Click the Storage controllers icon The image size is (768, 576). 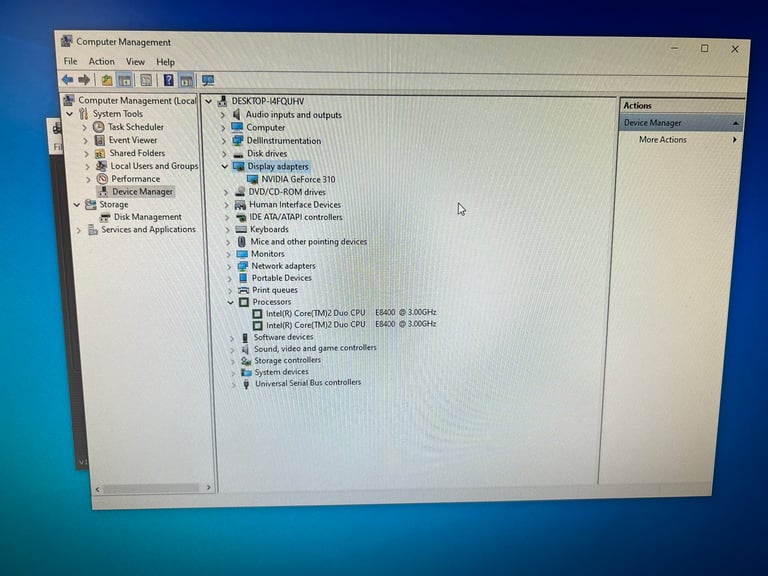246,360
